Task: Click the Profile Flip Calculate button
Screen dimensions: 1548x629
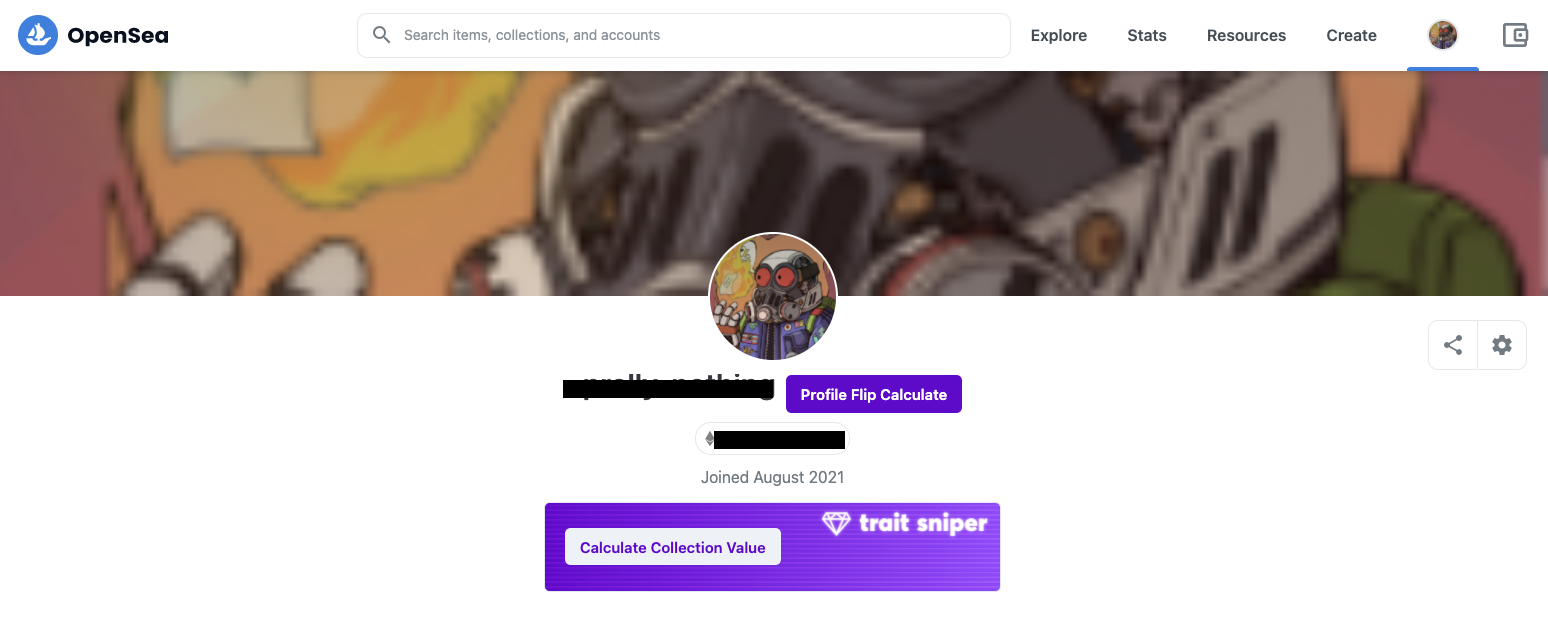Action: [x=874, y=394]
